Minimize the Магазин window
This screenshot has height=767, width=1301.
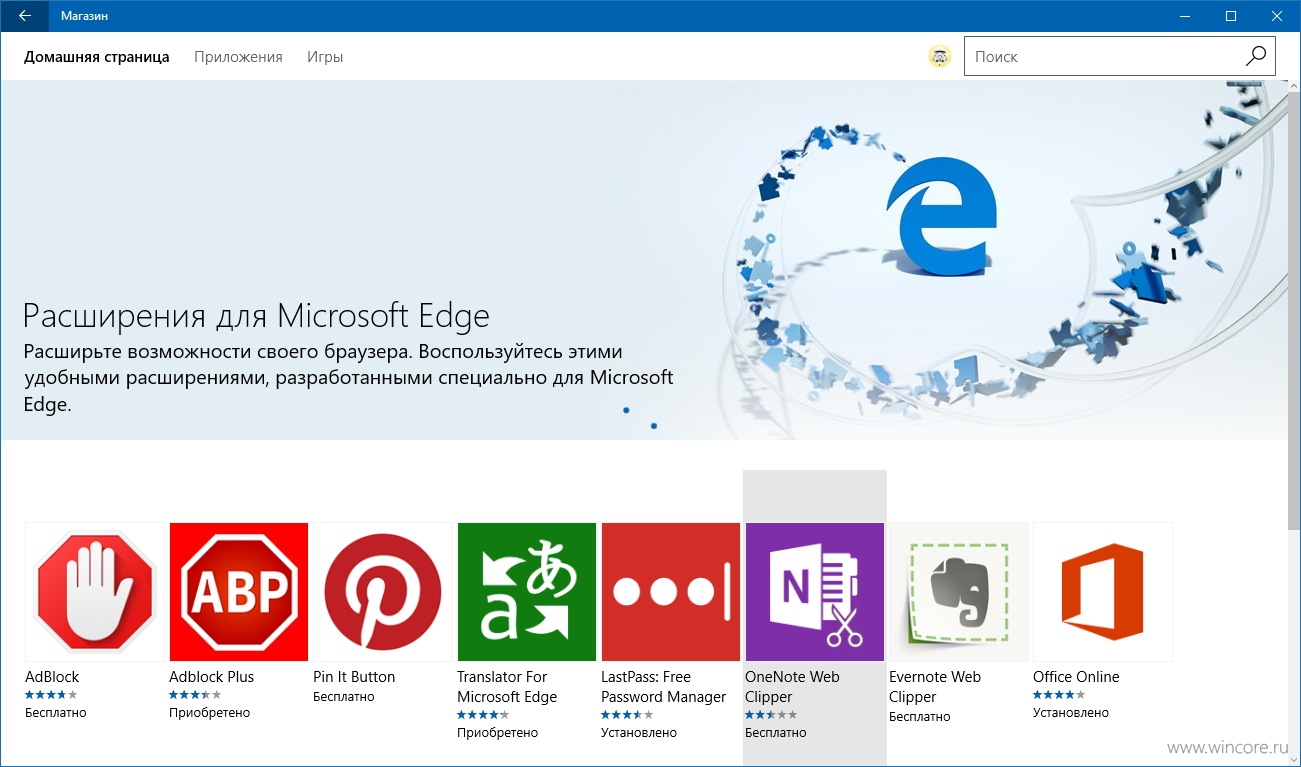[1185, 16]
